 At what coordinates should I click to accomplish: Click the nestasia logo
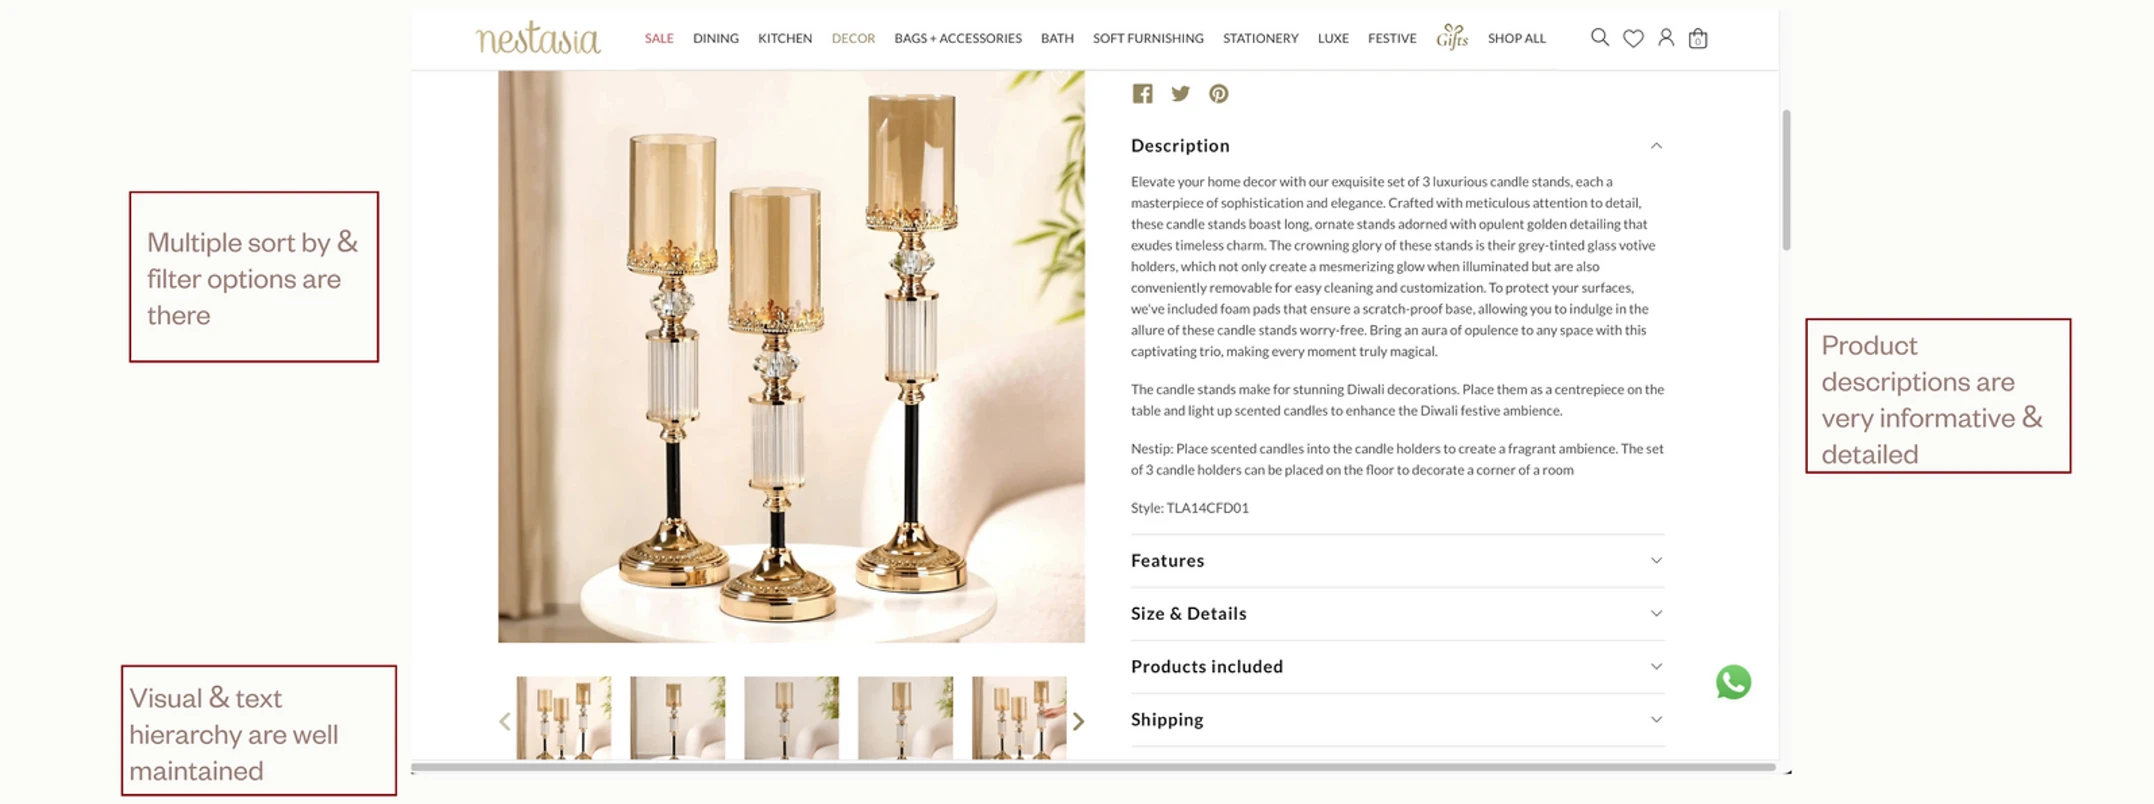click(538, 38)
